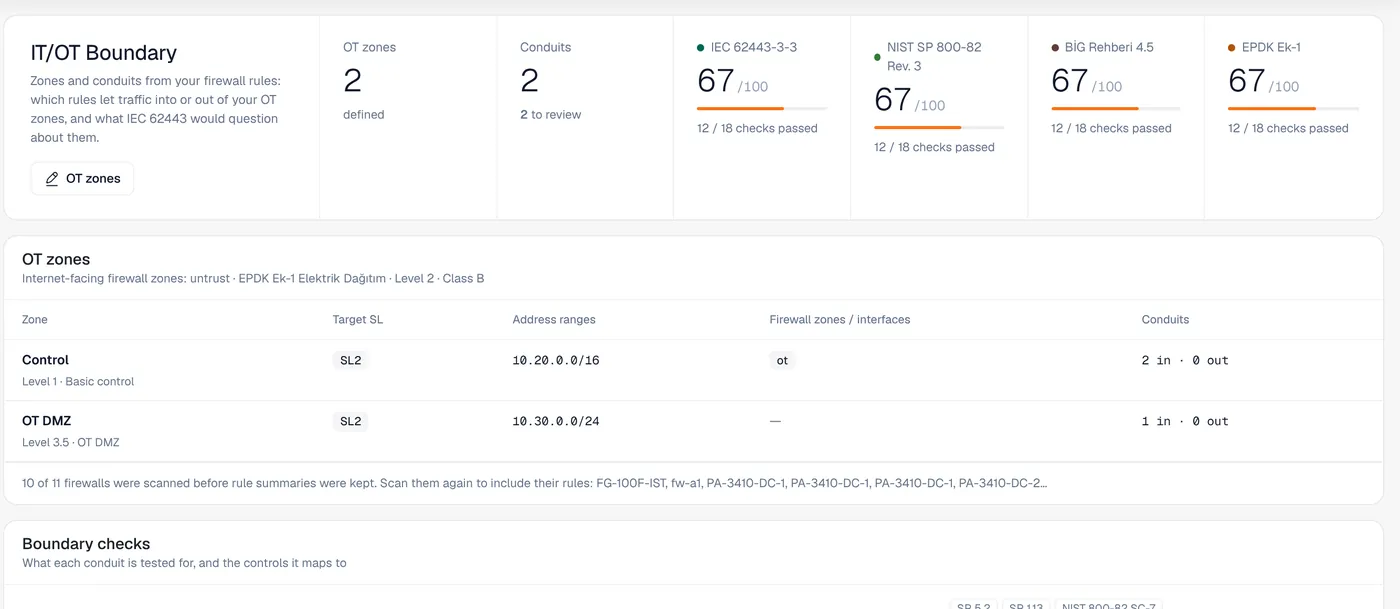
Task: Click the "Level 1 · Basic control" subtitle
Action: click(x=78, y=381)
